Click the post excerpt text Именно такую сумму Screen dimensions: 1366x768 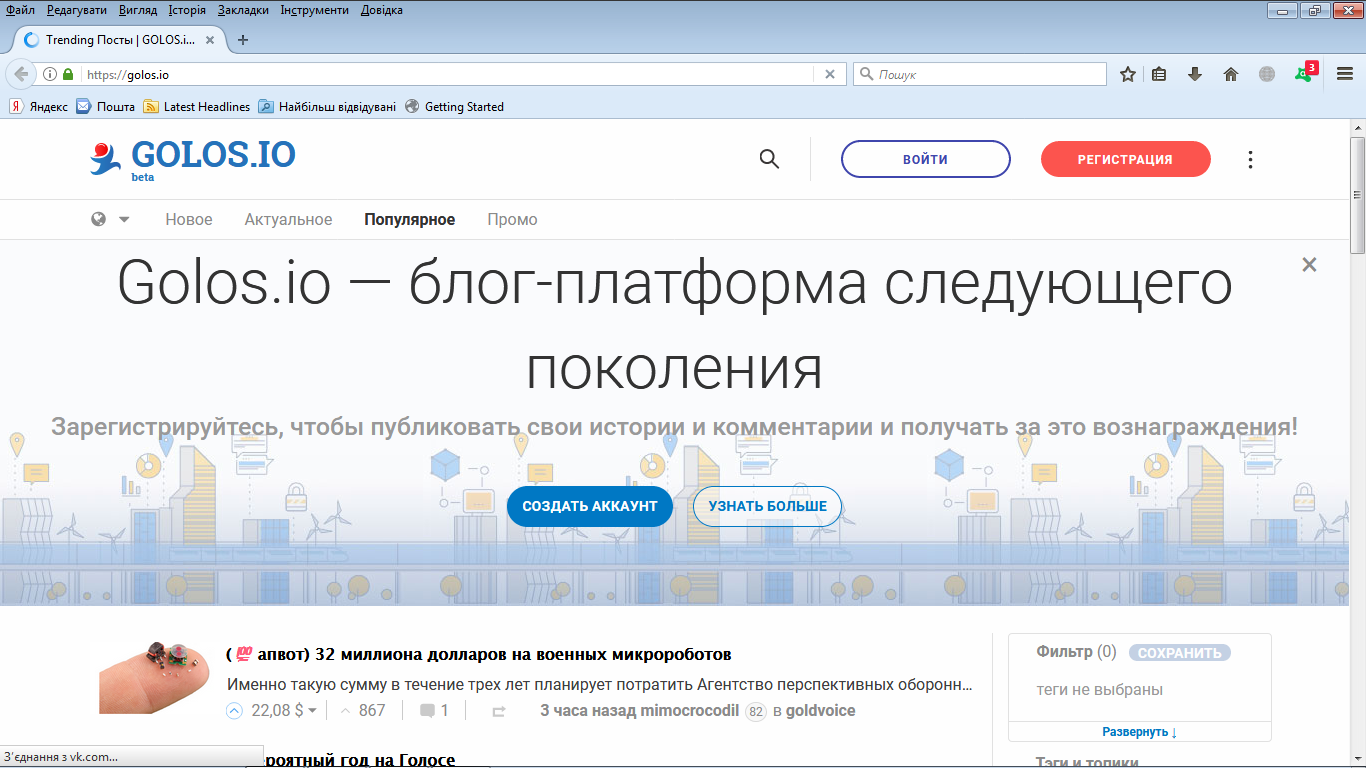click(600, 685)
